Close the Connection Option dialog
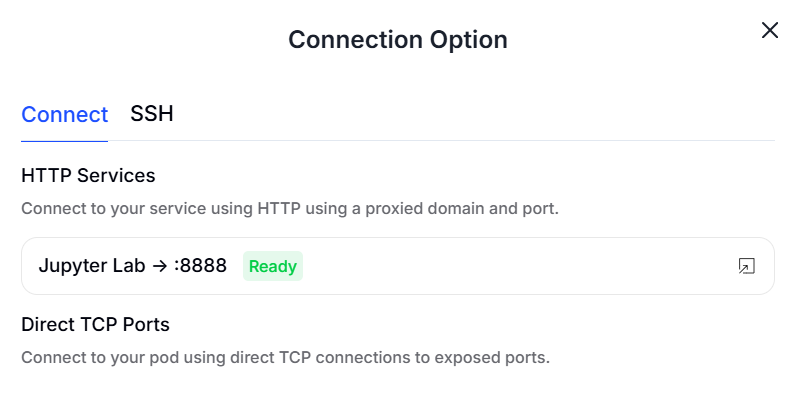 [x=769, y=30]
